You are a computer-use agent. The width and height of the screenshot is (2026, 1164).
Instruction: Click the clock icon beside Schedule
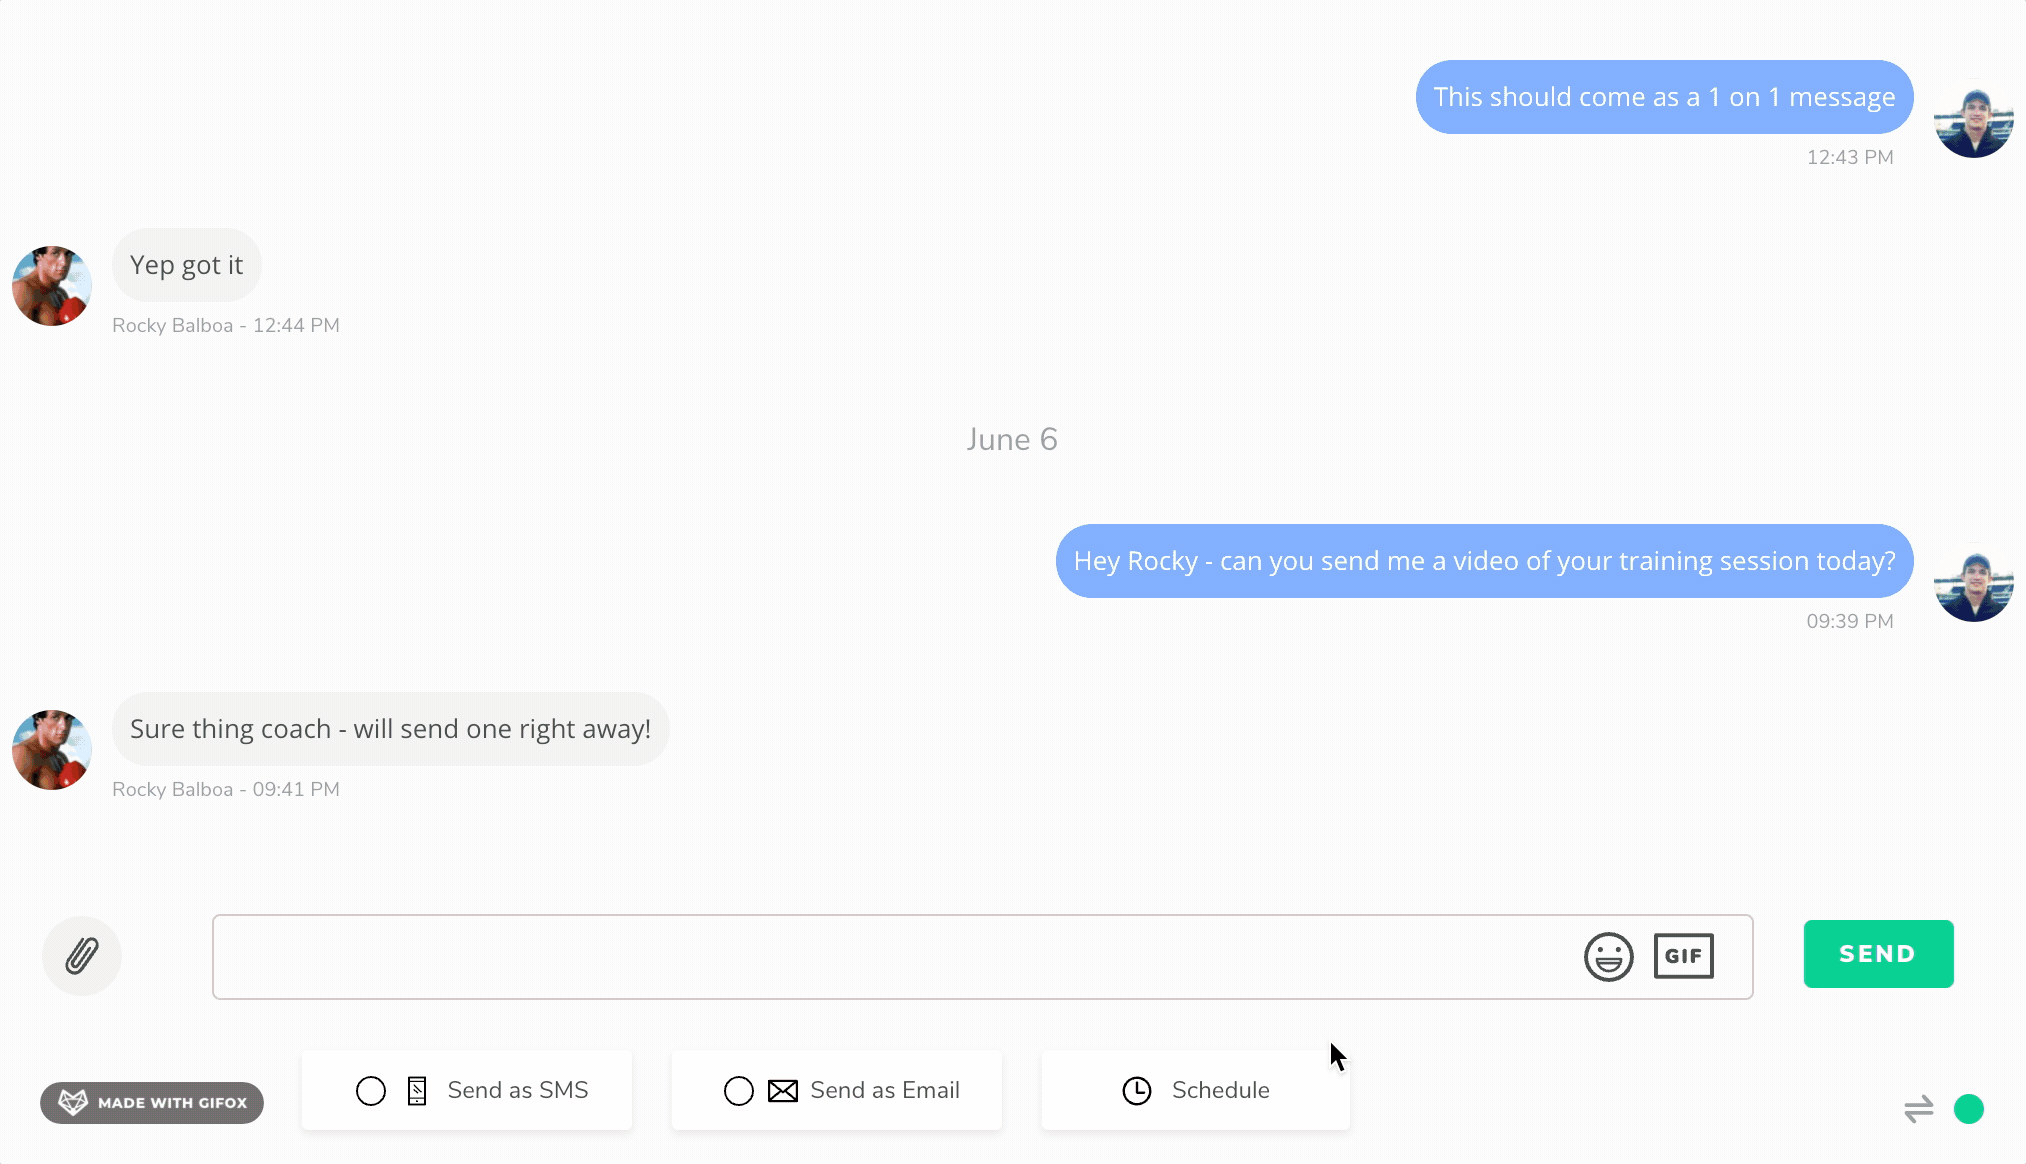click(x=1137, y=1091)
